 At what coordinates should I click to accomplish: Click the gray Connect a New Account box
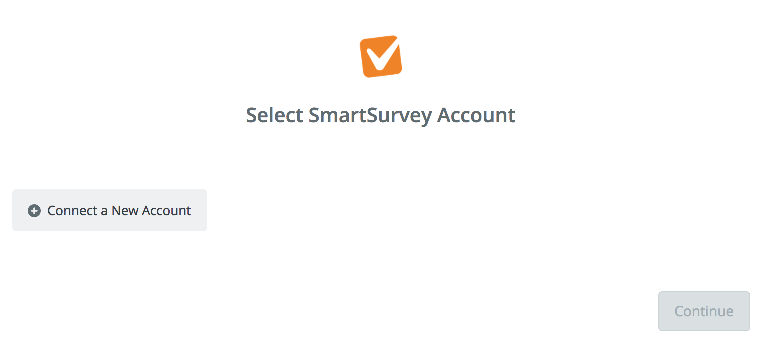click(x=109, y=210)
